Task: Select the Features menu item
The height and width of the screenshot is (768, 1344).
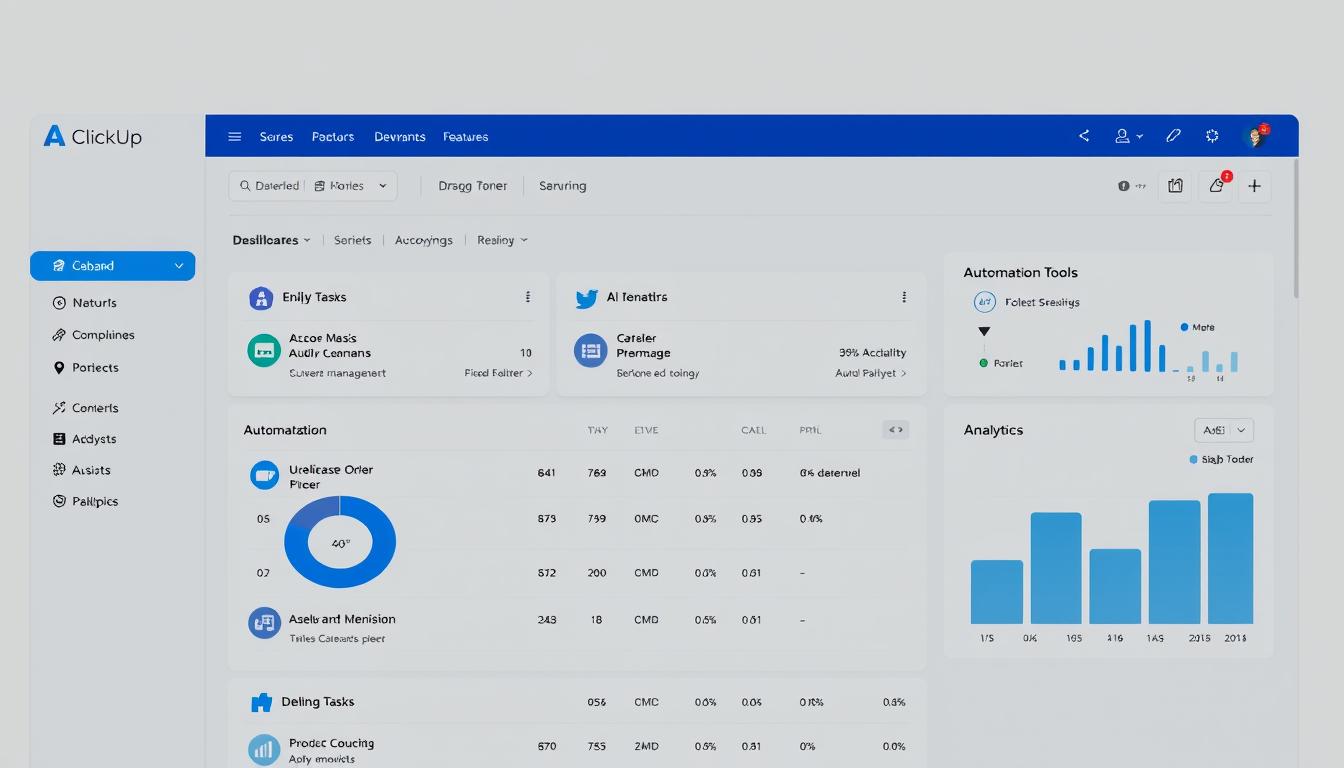Action: (x=465, y=137)
